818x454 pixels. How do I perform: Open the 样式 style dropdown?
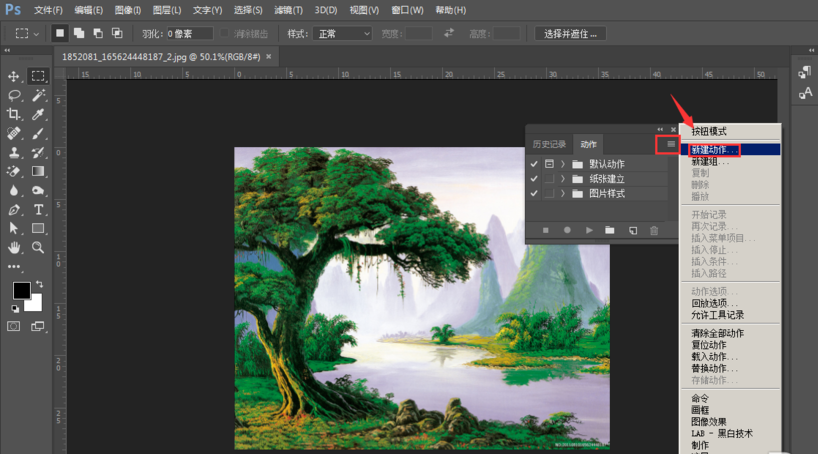click(x=342, y=34)
